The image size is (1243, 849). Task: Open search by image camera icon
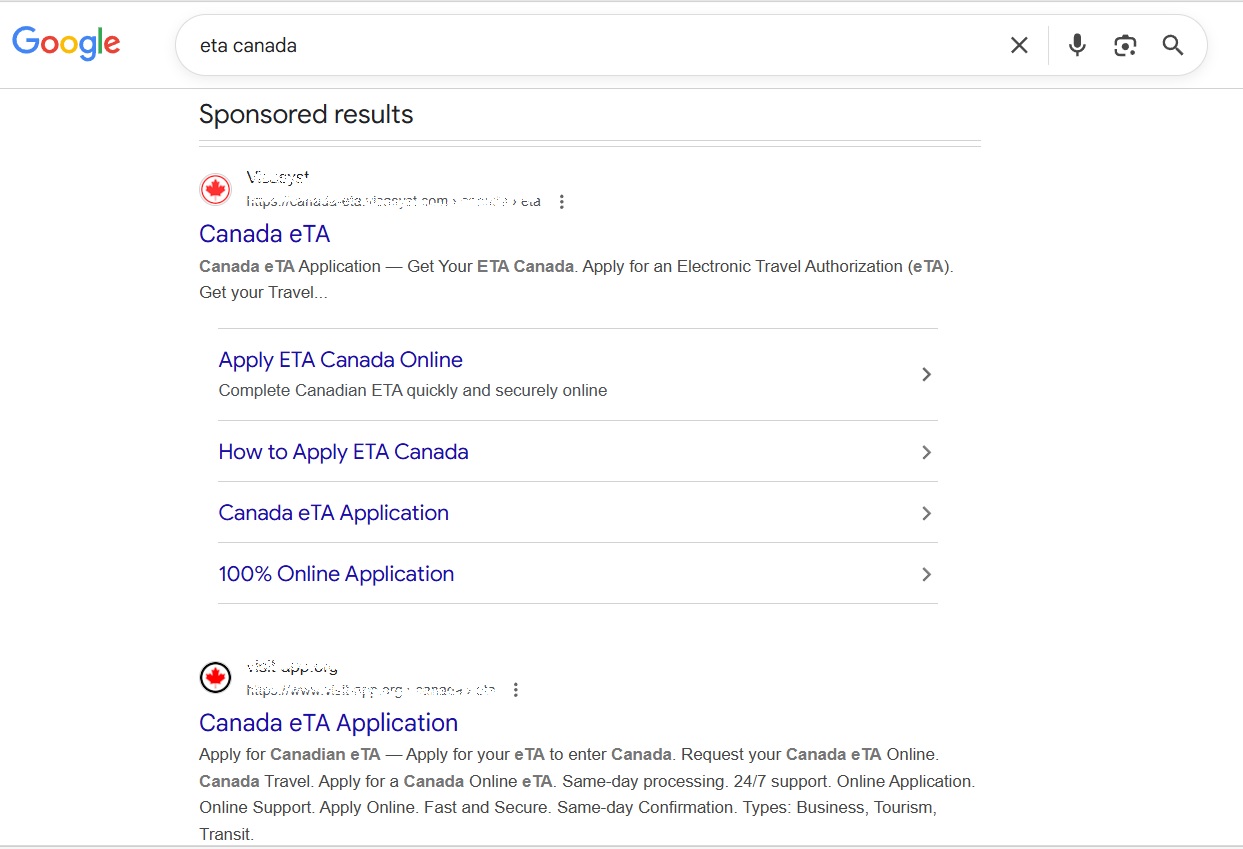pyautogui.click(x=1125, y=45)
